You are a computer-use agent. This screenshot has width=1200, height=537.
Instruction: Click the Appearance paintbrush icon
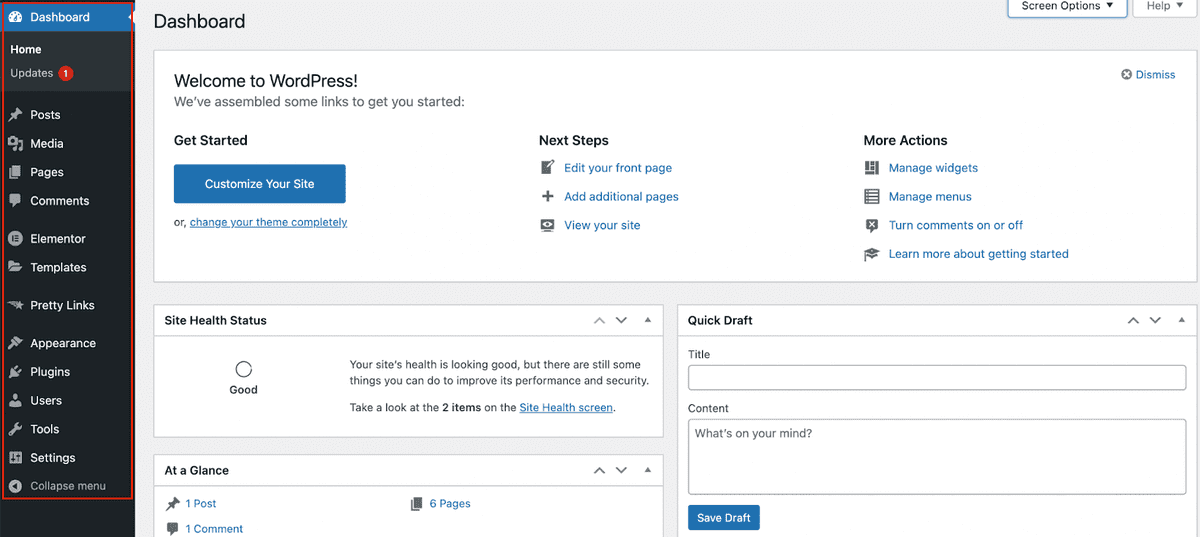[x=15, y=343]
